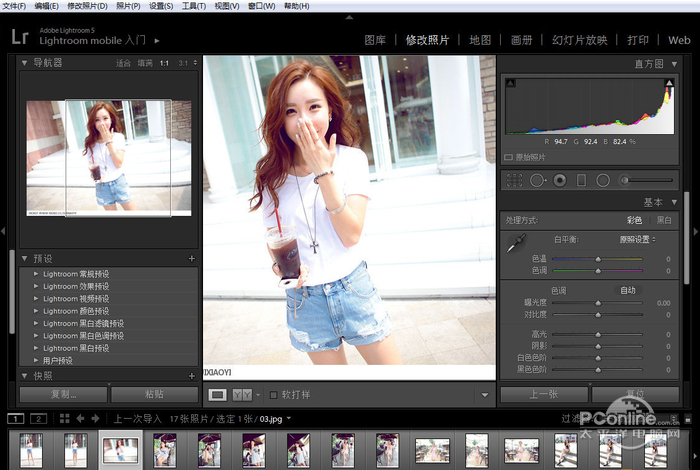
Task: Open grid view from filmstrip bar
Action: click(x=63, y=418)
